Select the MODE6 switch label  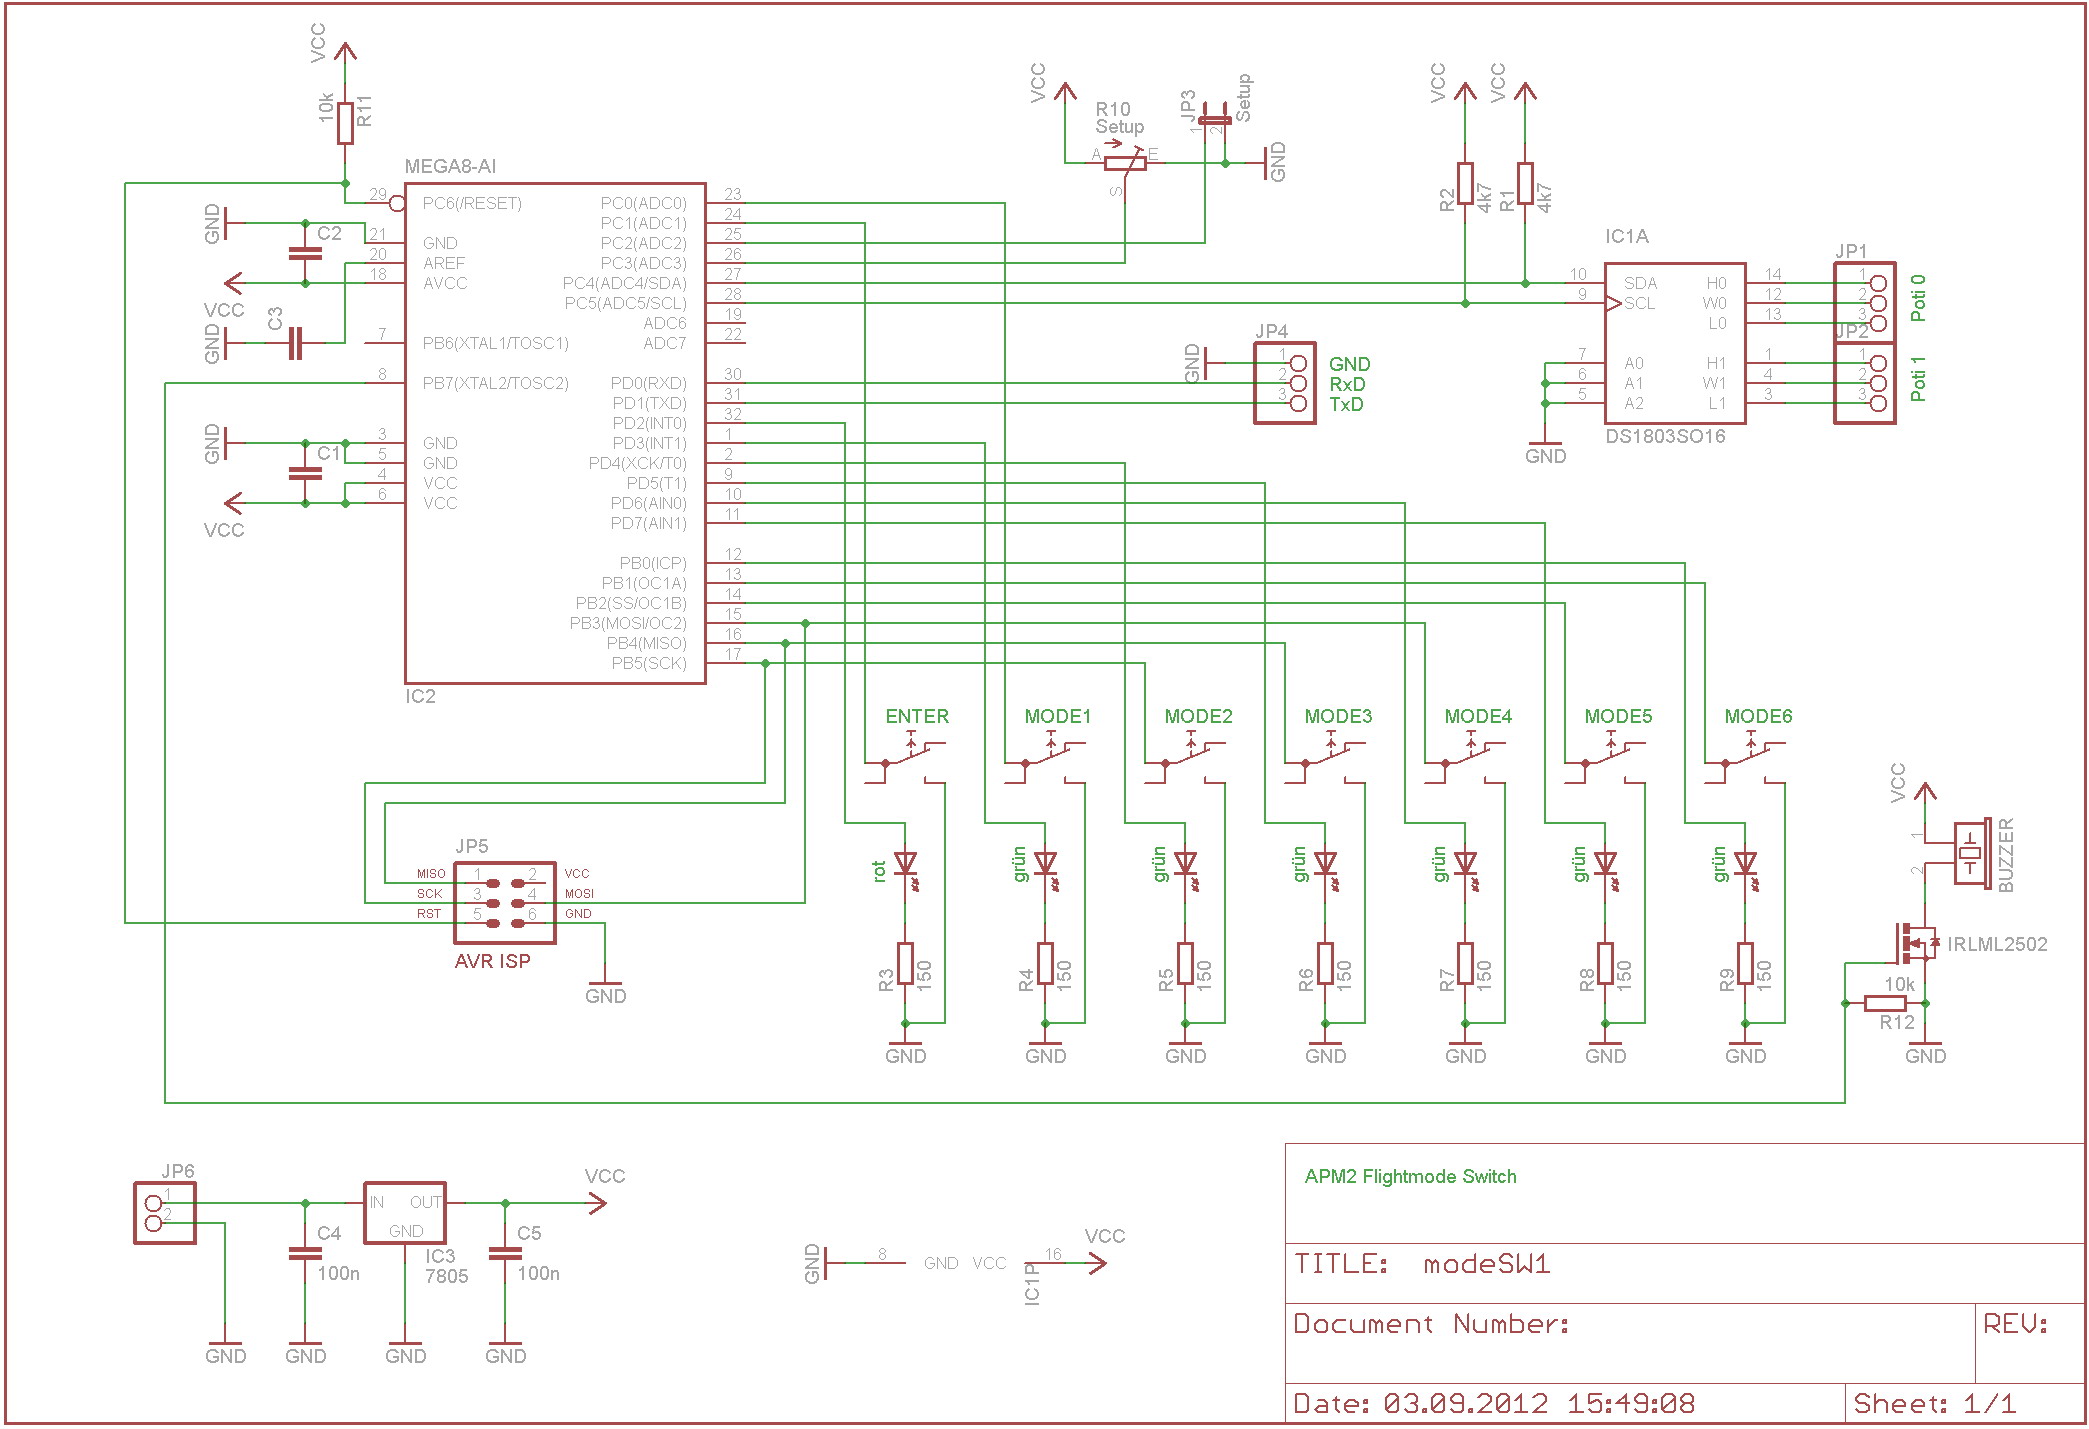pos(1758,716)
